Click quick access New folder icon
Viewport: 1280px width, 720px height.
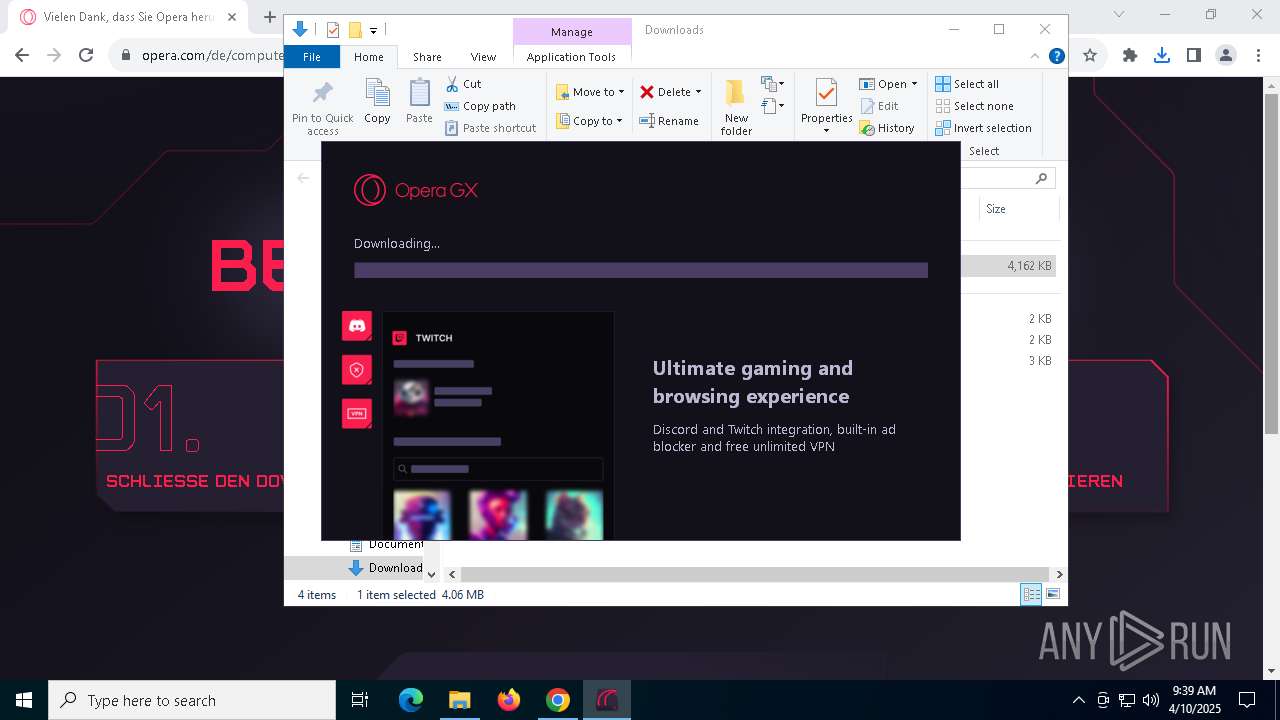point(354,30)
